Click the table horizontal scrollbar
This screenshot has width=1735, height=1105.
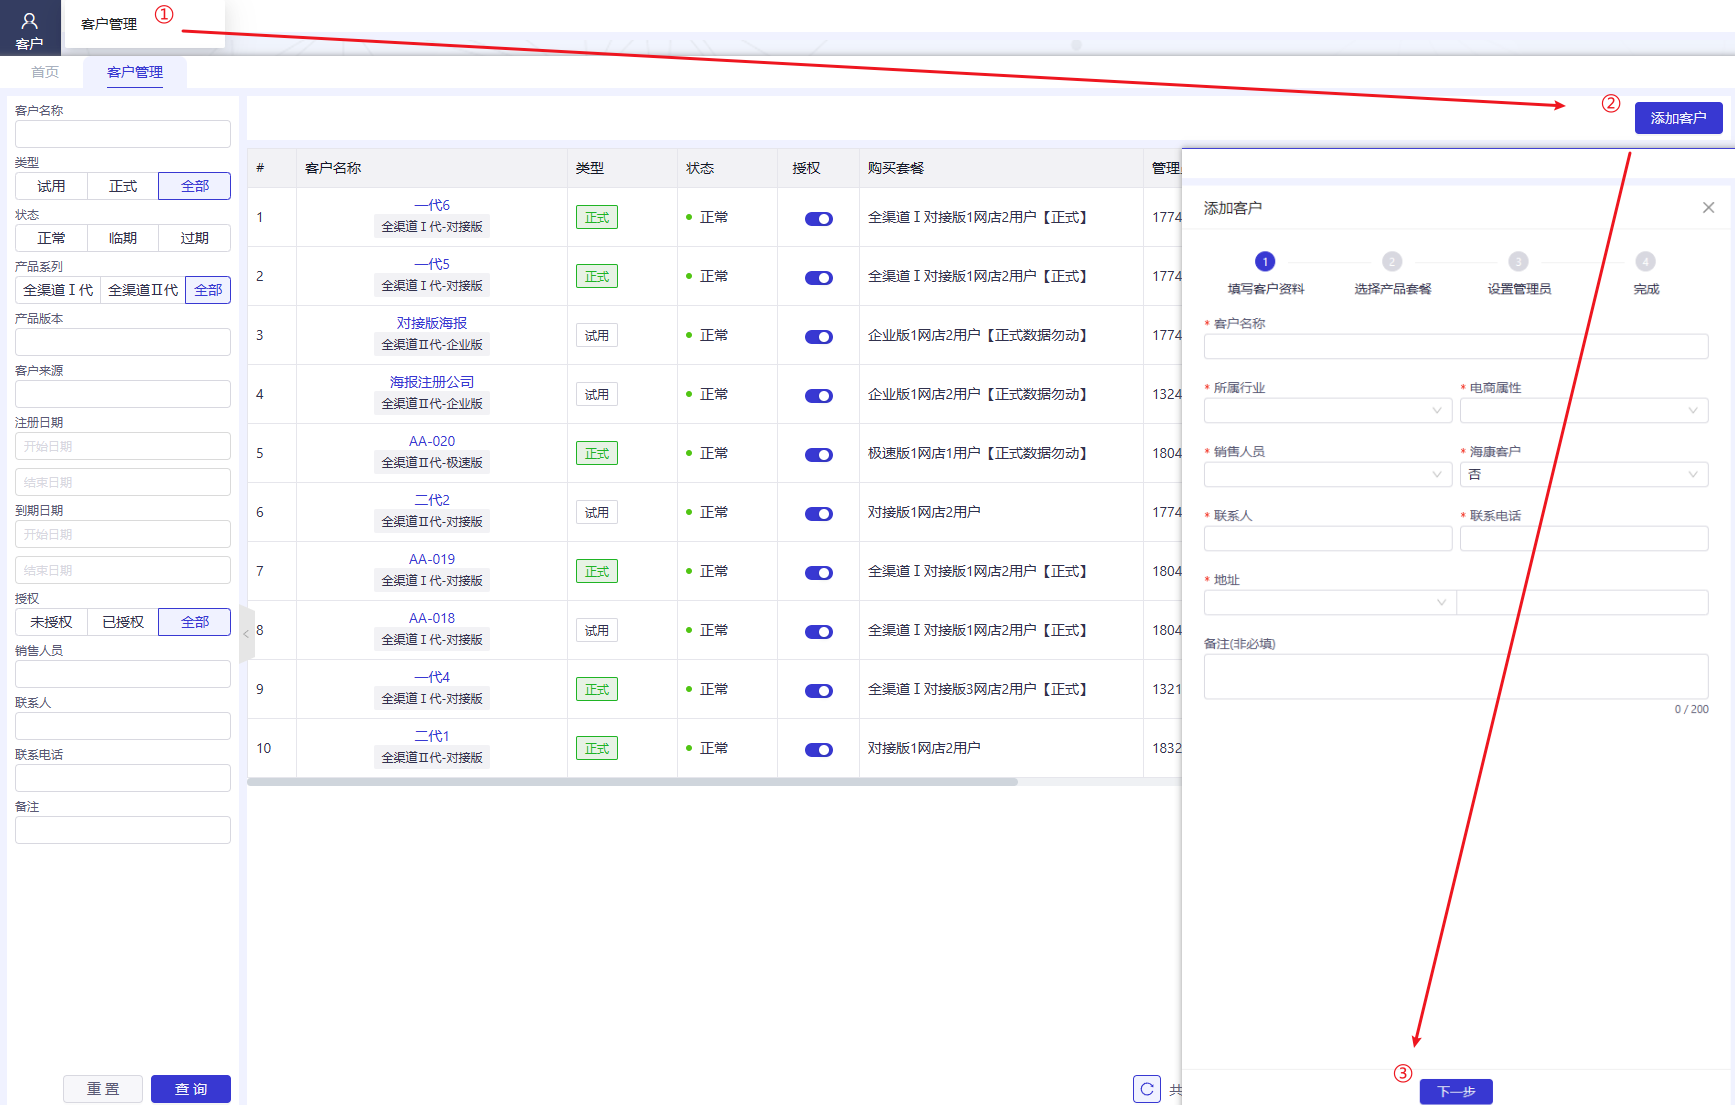[x=632, y=782]
